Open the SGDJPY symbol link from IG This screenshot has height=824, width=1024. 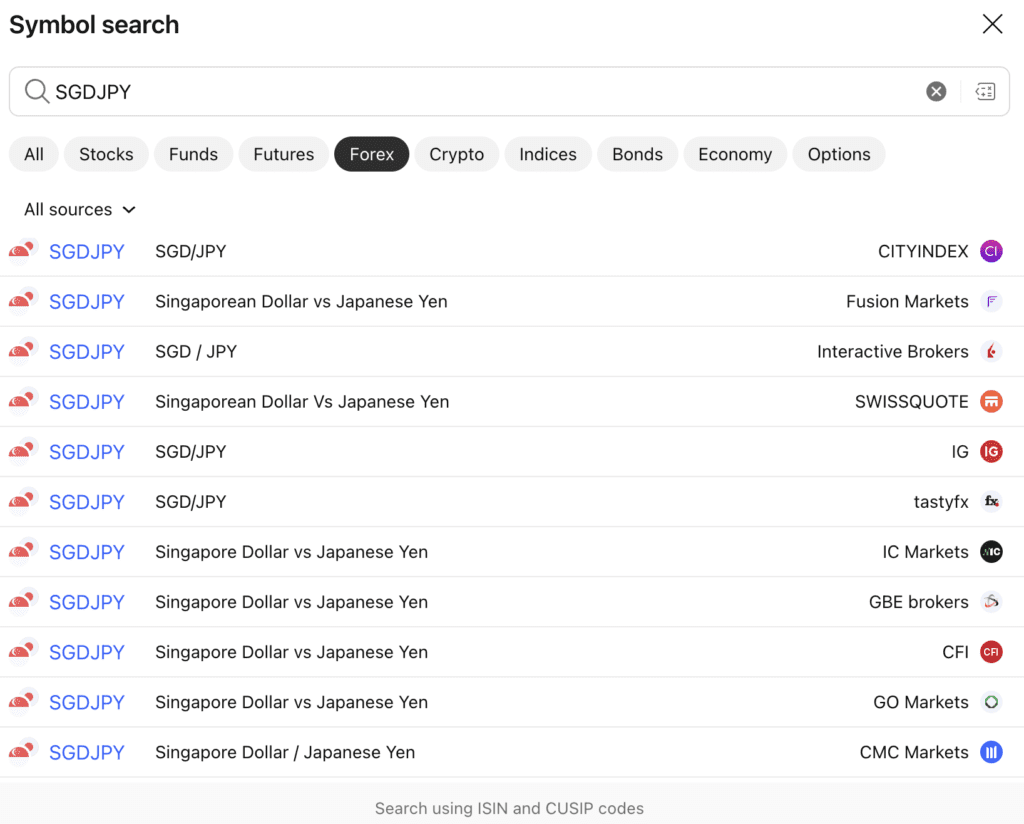(87, 452)
